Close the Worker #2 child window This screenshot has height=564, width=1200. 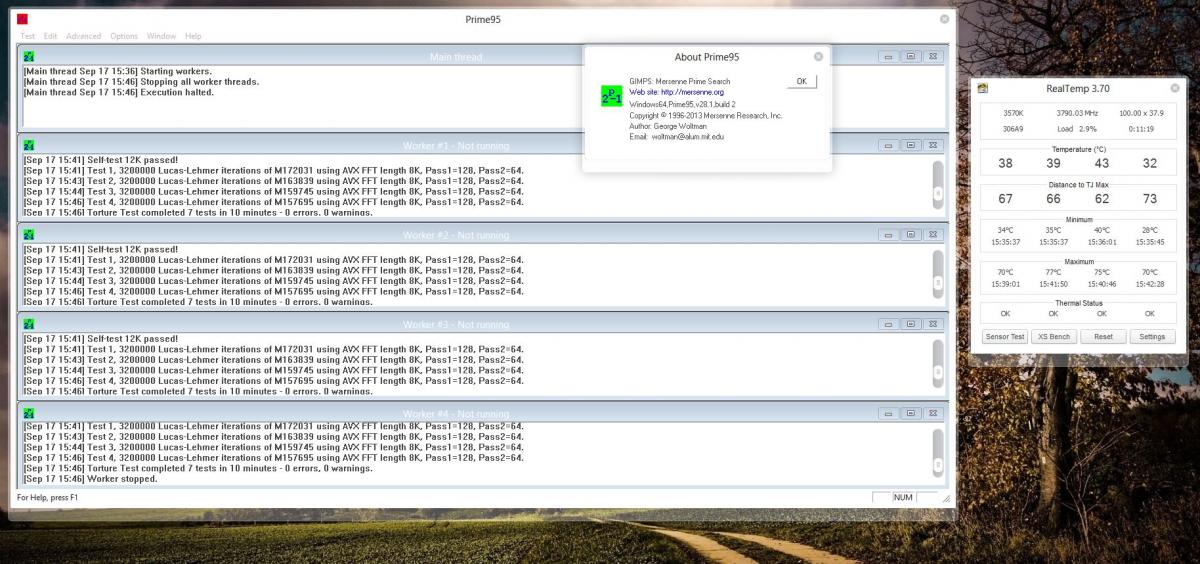(x=932, y=235)
